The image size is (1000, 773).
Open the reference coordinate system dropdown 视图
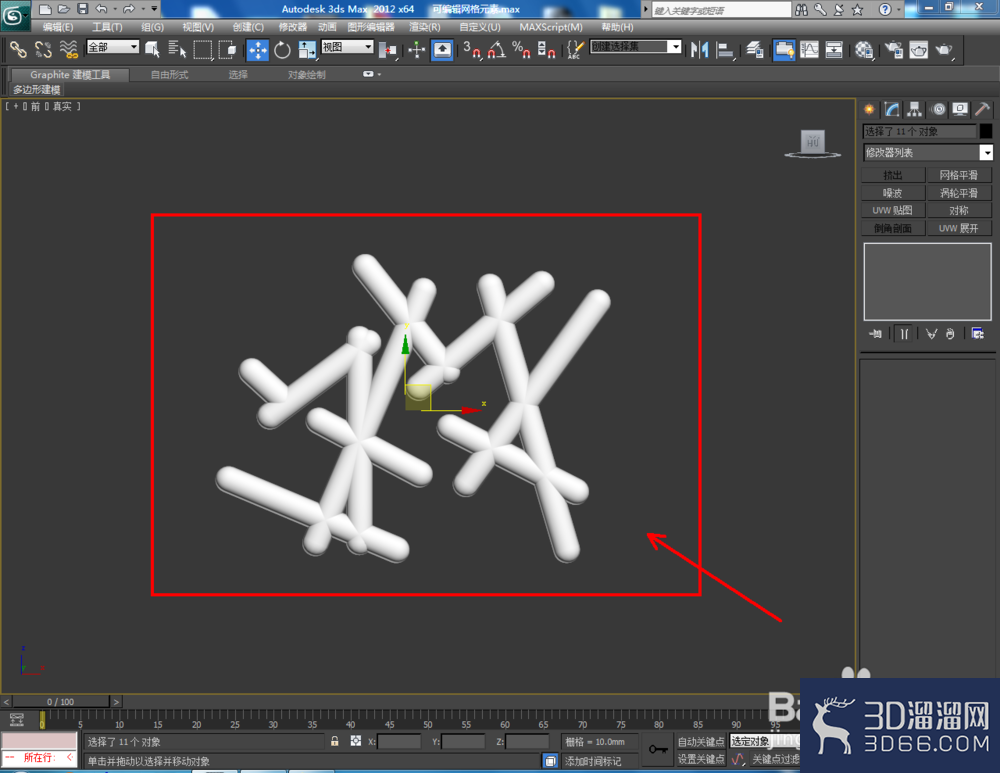click(347, 47)
